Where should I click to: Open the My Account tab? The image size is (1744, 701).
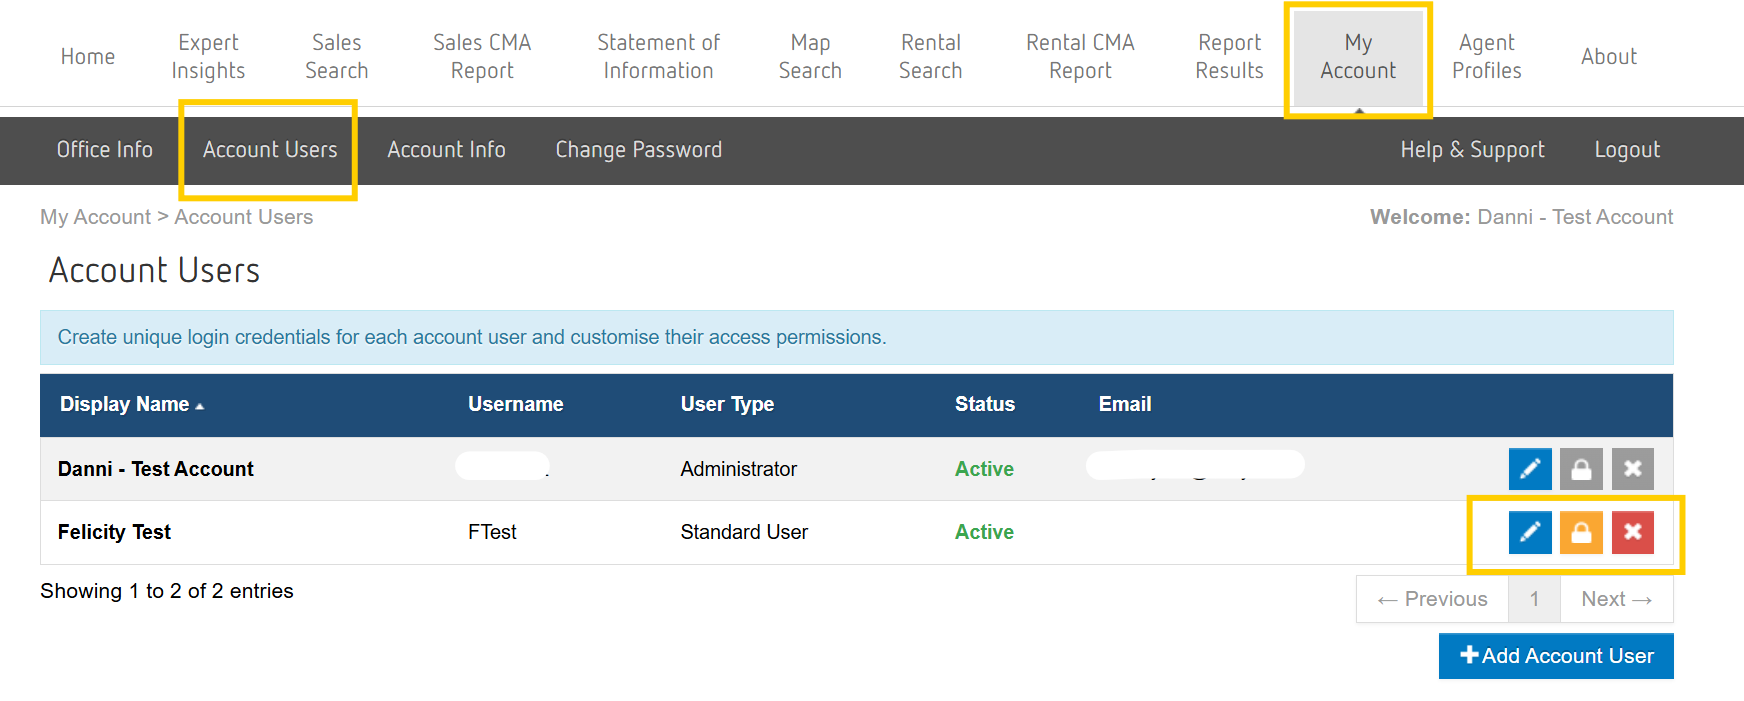pyautogui.click(x=1357, y=57)
